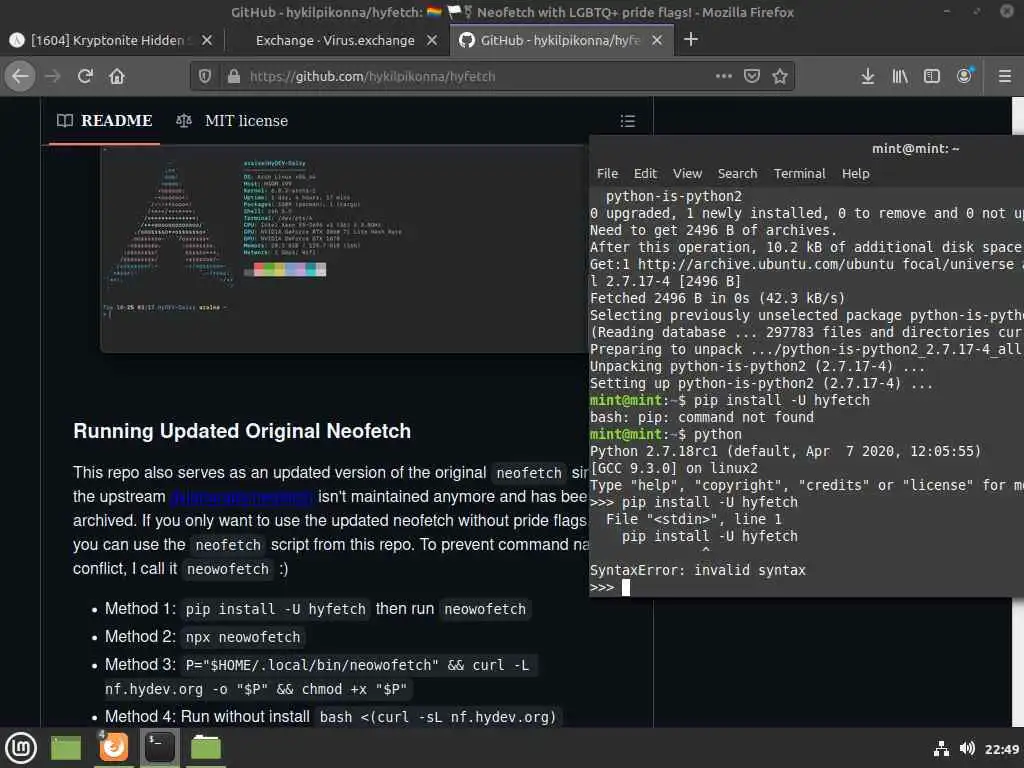Image resolution: width=1024 pixels, height=768 pixels.
Task: Click the pip install -U hyfetch code
Action: 276,609
